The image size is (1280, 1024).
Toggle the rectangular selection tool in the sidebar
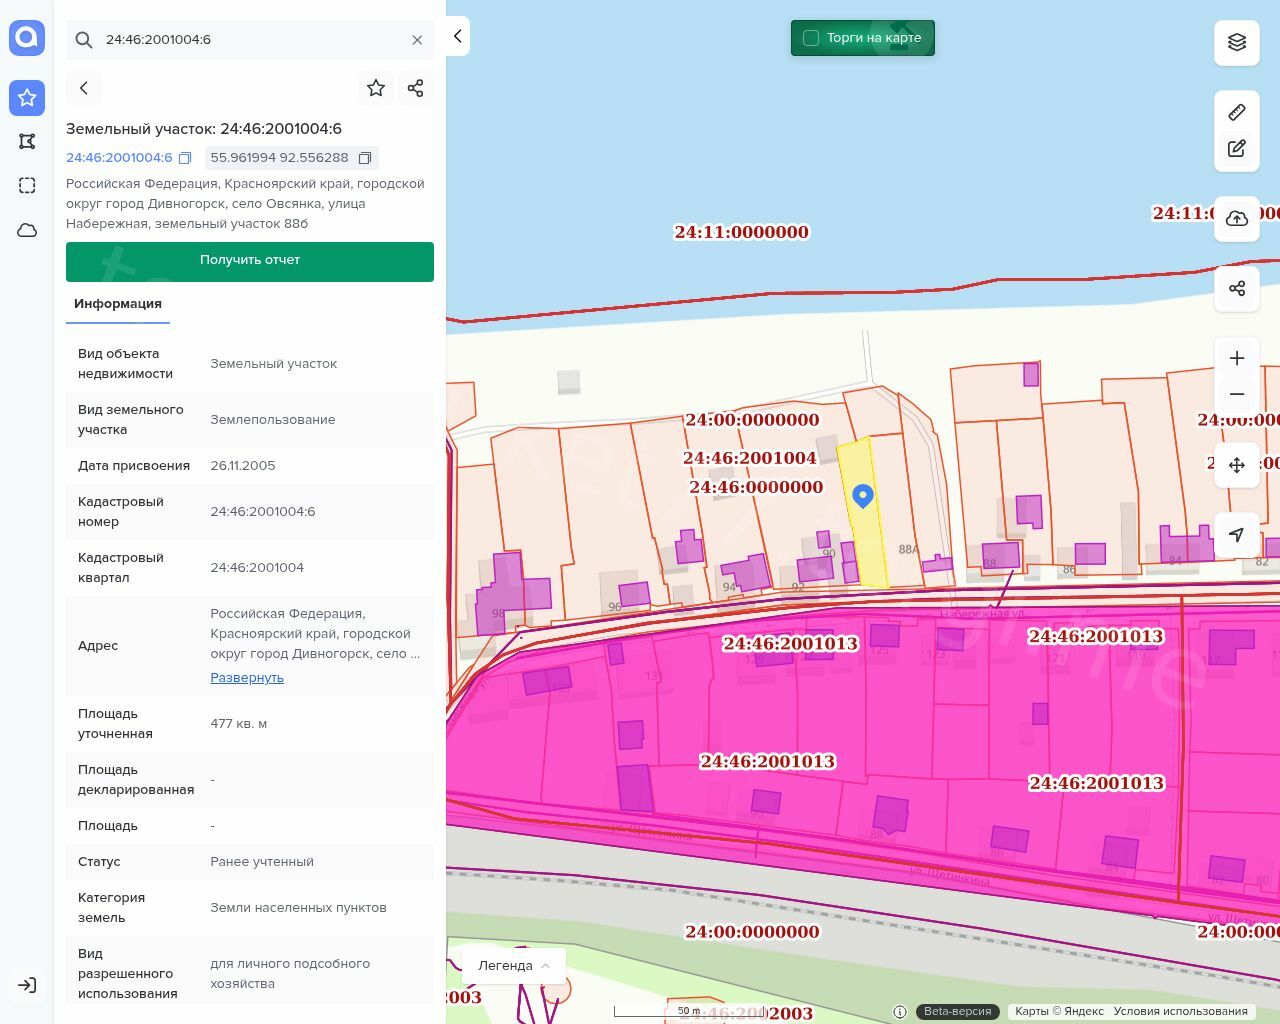27,186
